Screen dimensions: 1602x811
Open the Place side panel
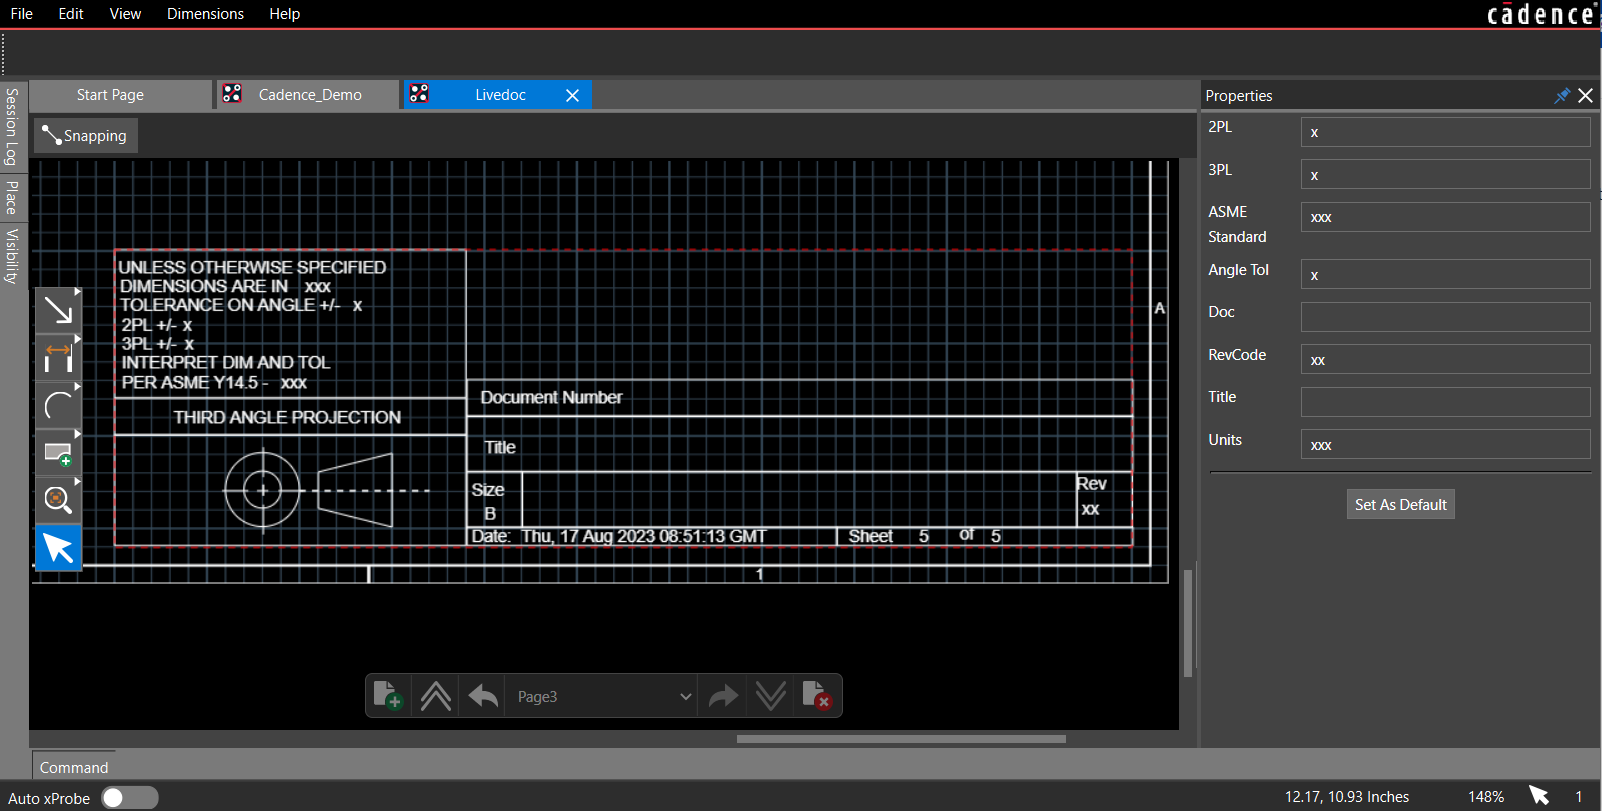click(12, 198)
